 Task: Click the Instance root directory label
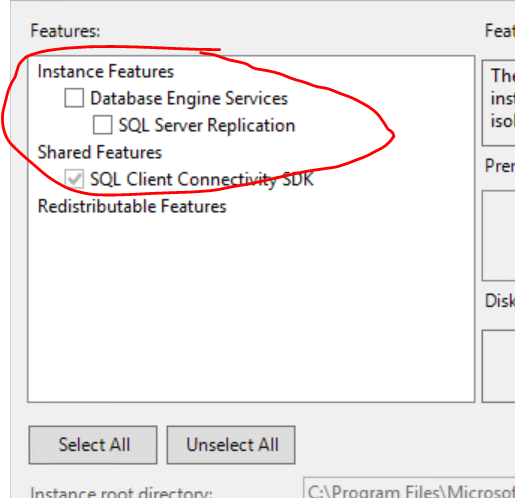(x=121, y=492)
